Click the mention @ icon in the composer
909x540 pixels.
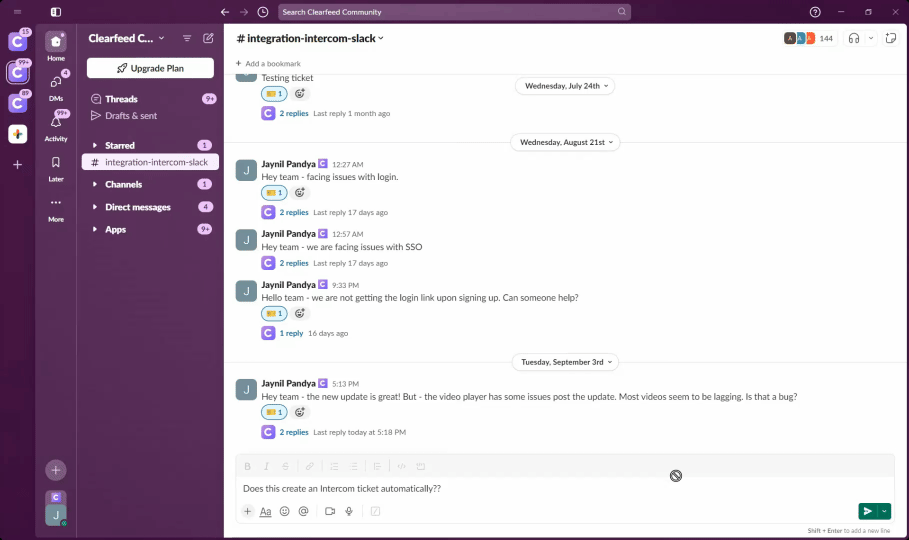[x=304, y=511]
